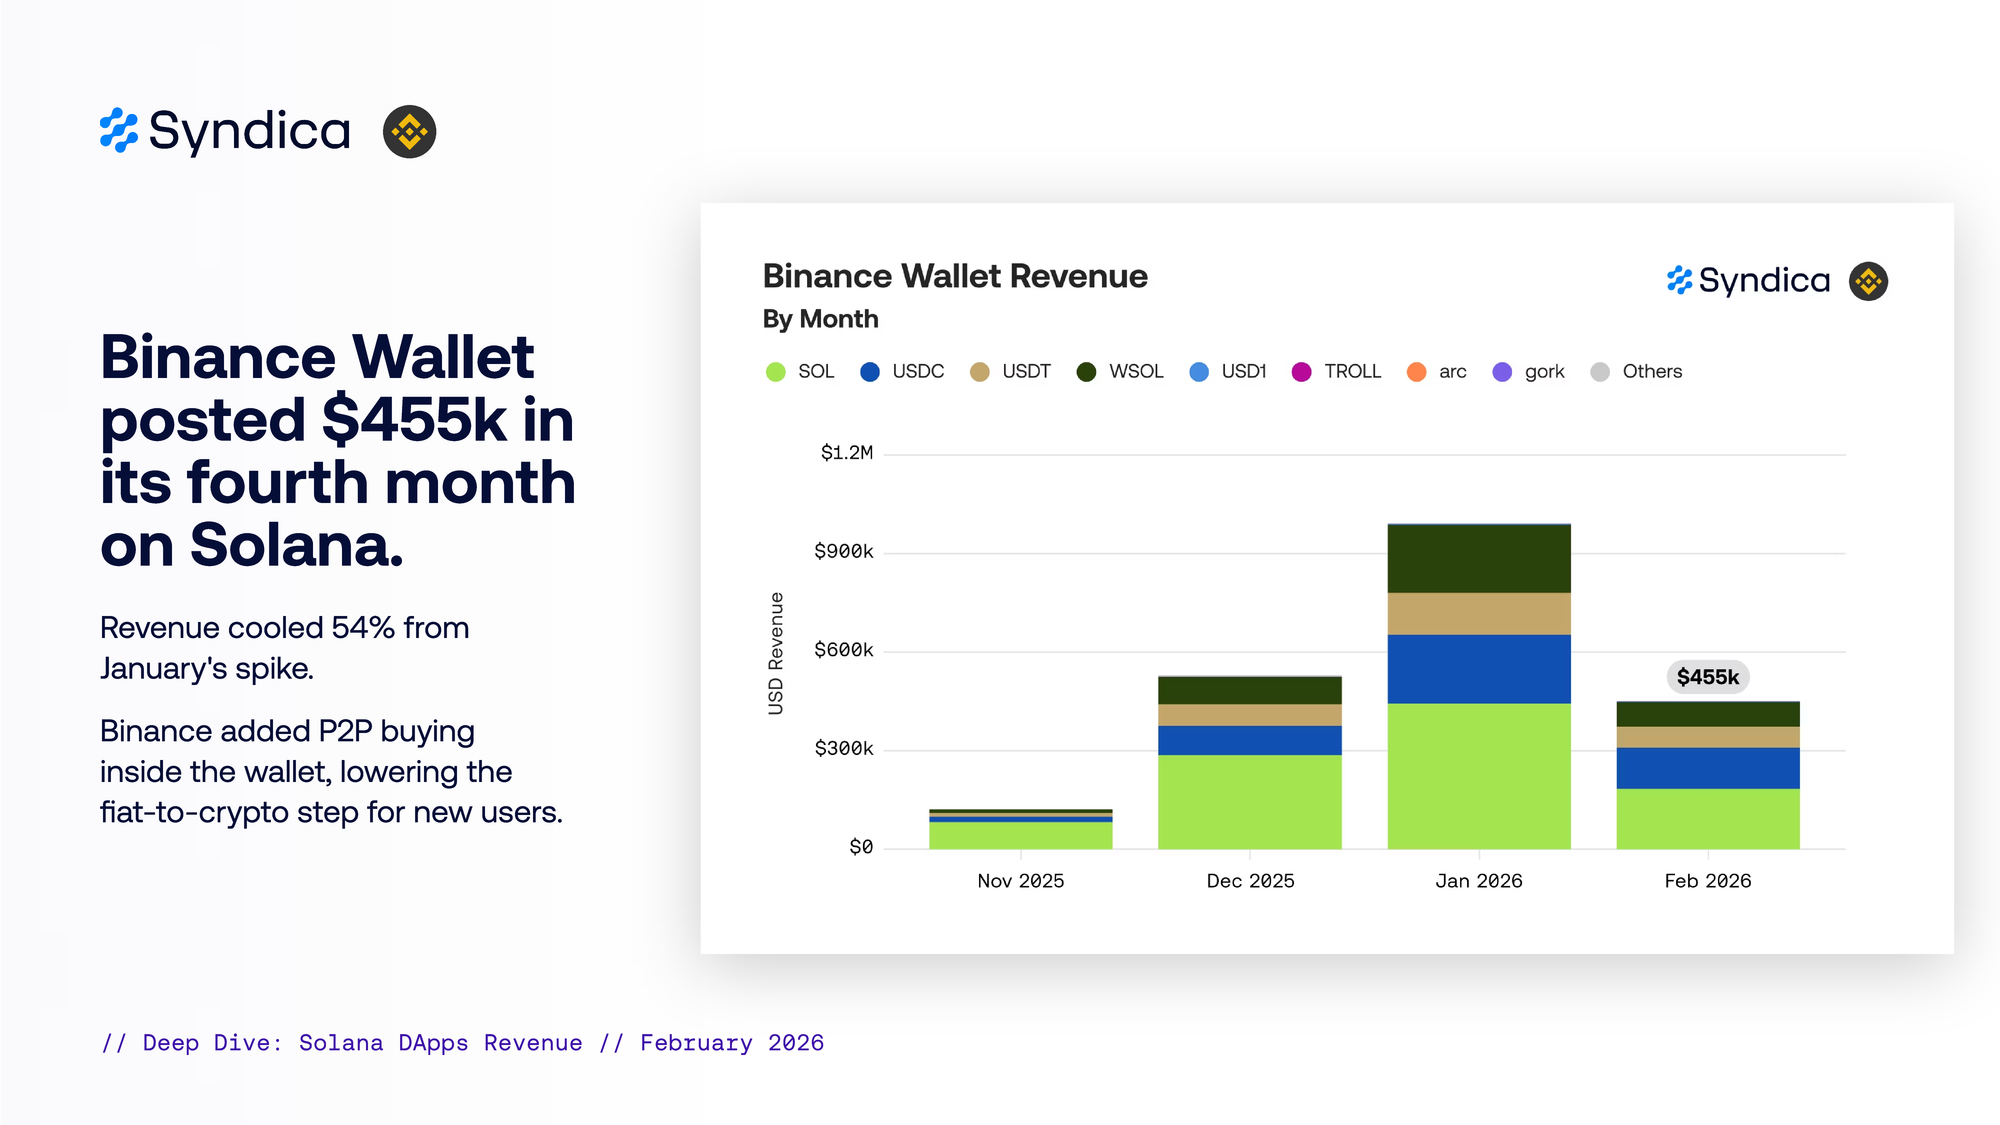2000x1125 pixels.
Task: Click the Jan 2026 green SOL bar segment
Action: pyautogui.click(x=1478, y=776)
